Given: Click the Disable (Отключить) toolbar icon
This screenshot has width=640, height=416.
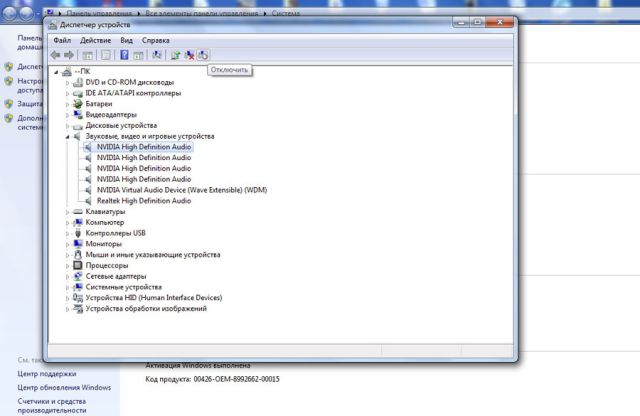Looking at the screenshot, I should (203, 55).
